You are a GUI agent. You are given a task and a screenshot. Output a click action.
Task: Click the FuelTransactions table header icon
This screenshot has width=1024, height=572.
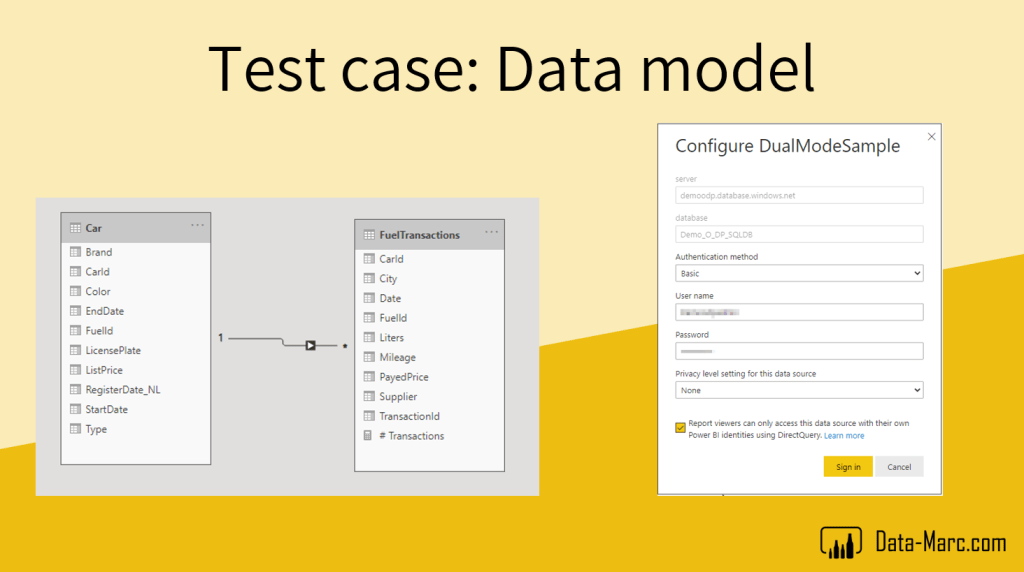pyautogui.click(x=369, y=235)
